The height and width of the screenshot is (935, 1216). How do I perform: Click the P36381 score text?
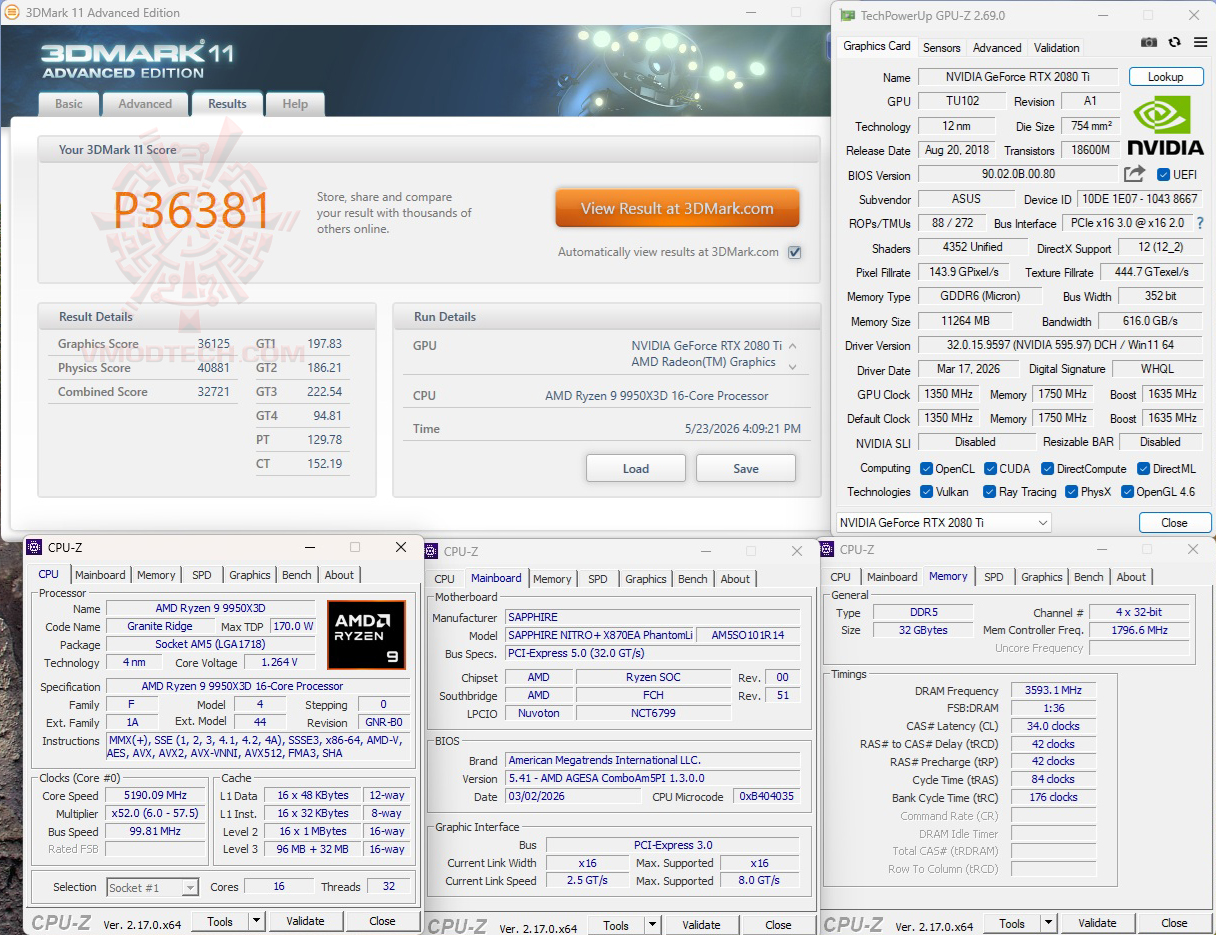(191, 211)
